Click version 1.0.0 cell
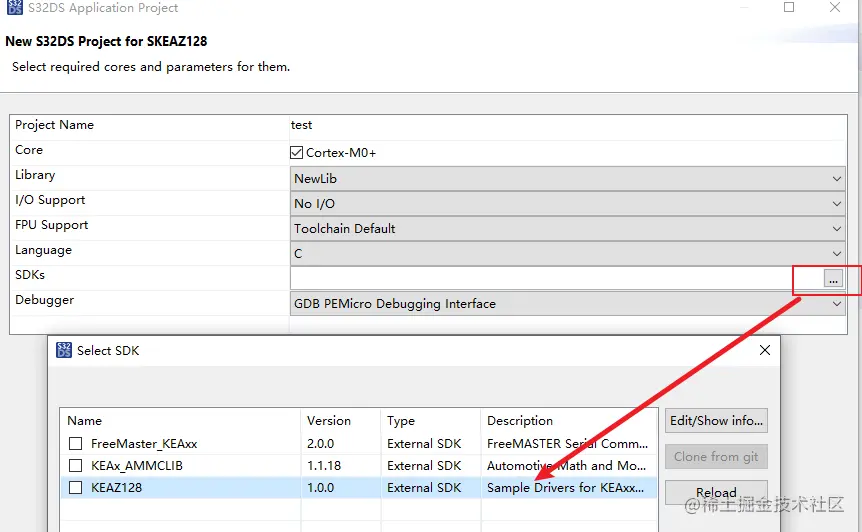 click(x=321, y=487)
